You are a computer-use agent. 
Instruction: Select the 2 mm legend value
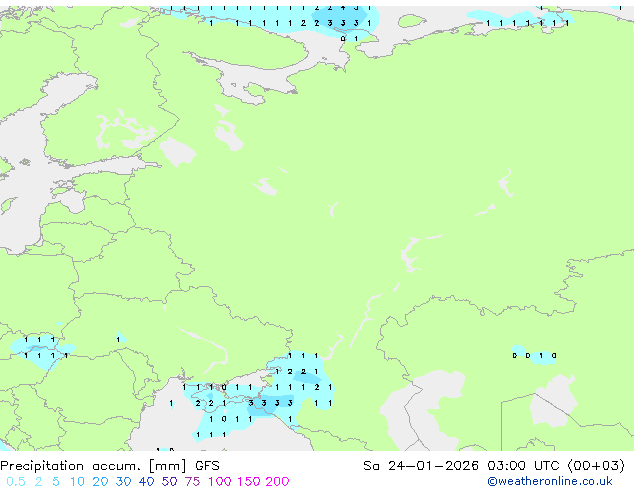point(38,482)
